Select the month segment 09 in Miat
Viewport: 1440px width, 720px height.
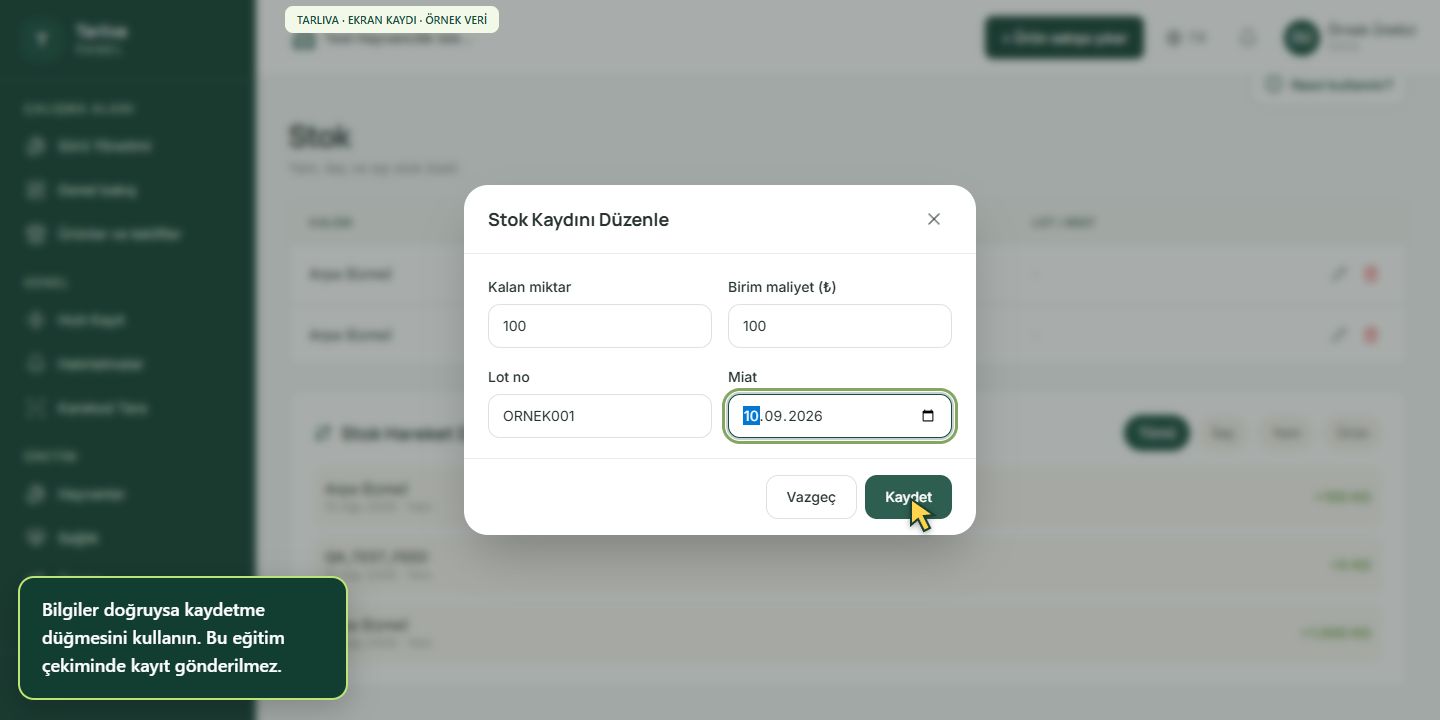(x=773, y=416)
